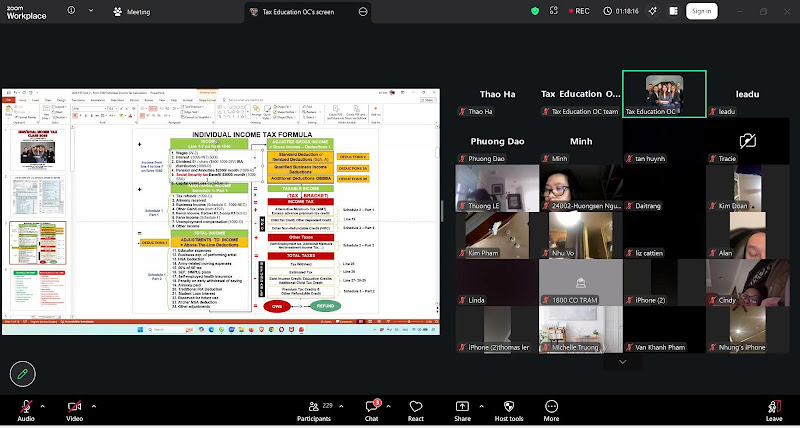Screen dimensions: 800x428
Task: Select the Michelle Truong video tile
Action: pyautogui.click(x=581, y=330)
